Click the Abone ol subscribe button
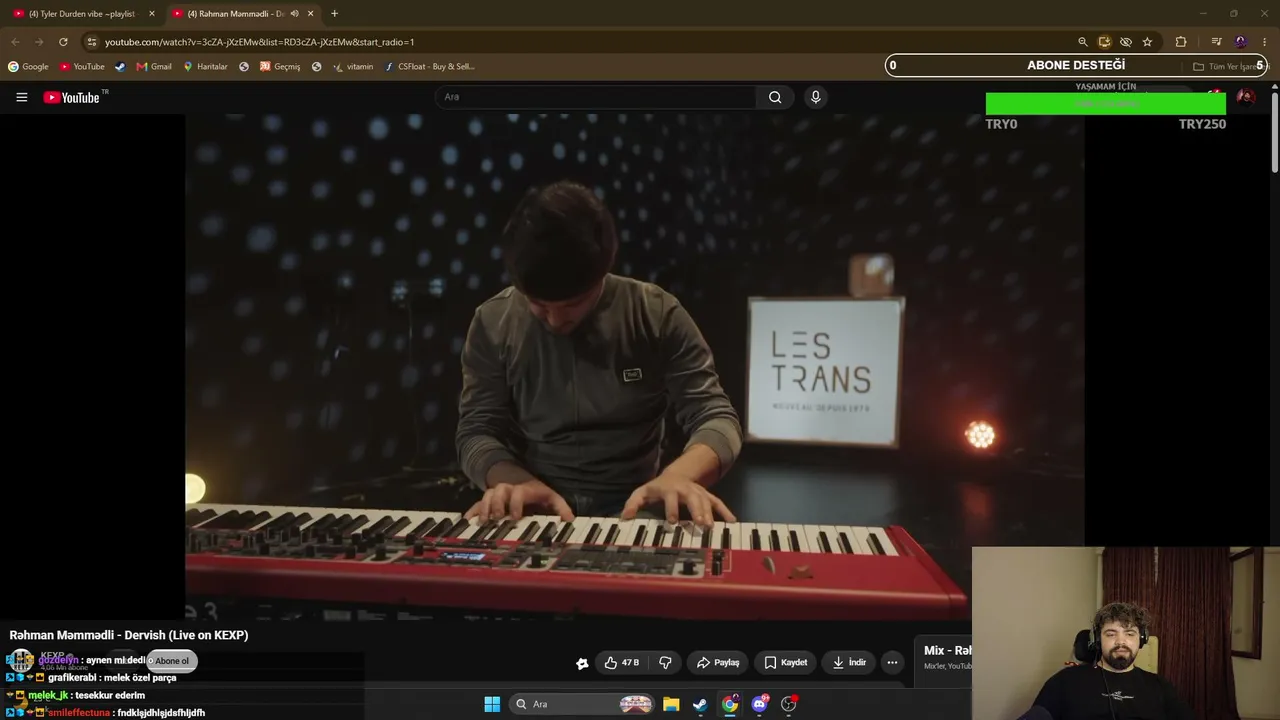This screenshot has height=720, width=1280. [x=172, y=661]
